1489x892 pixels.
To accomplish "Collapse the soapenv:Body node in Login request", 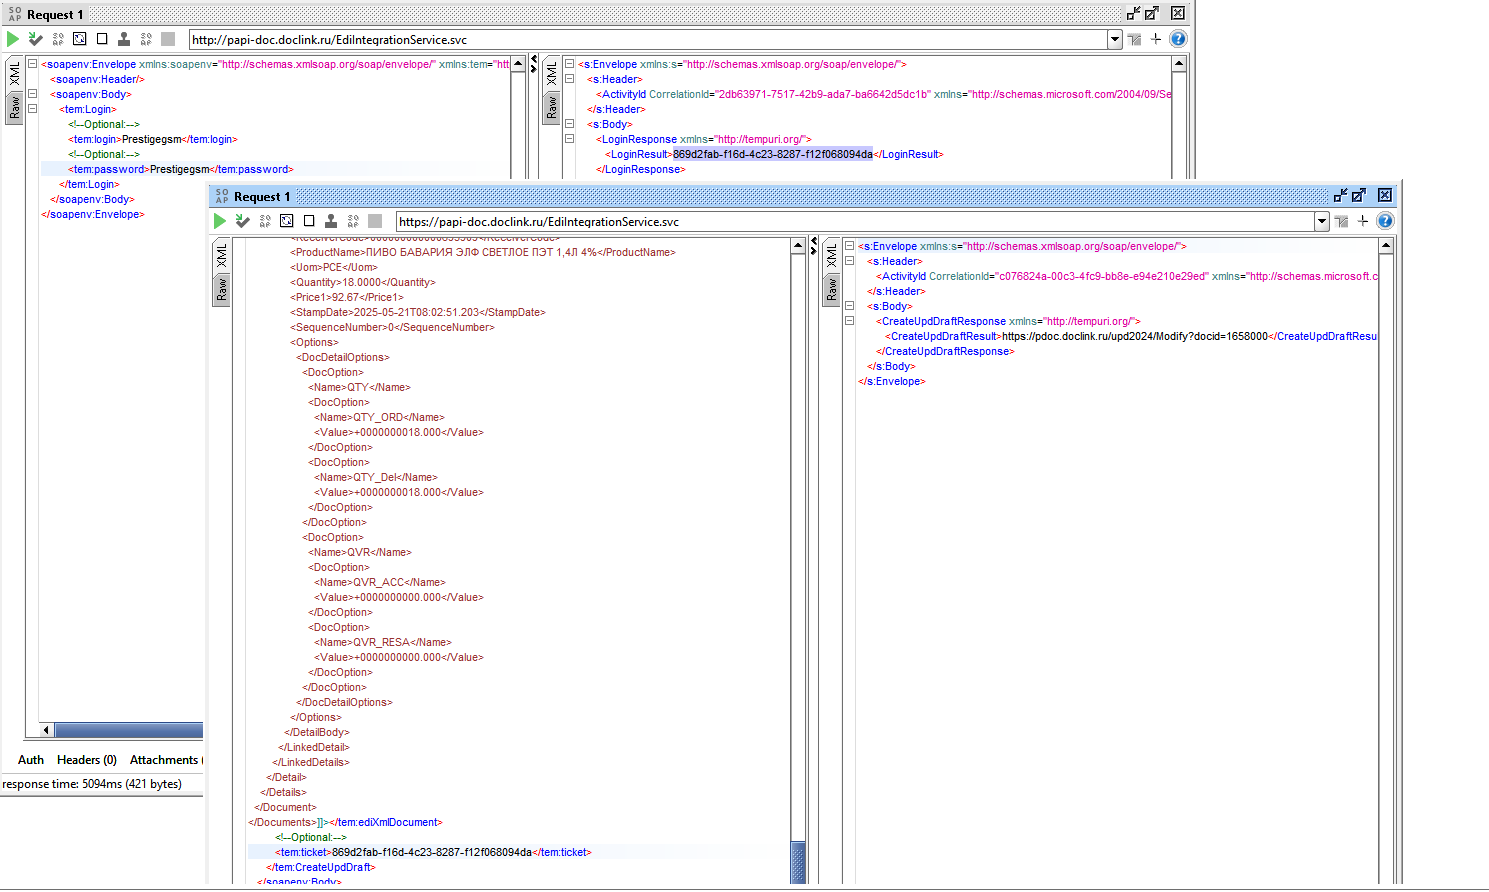I will (x=32, y=94).
